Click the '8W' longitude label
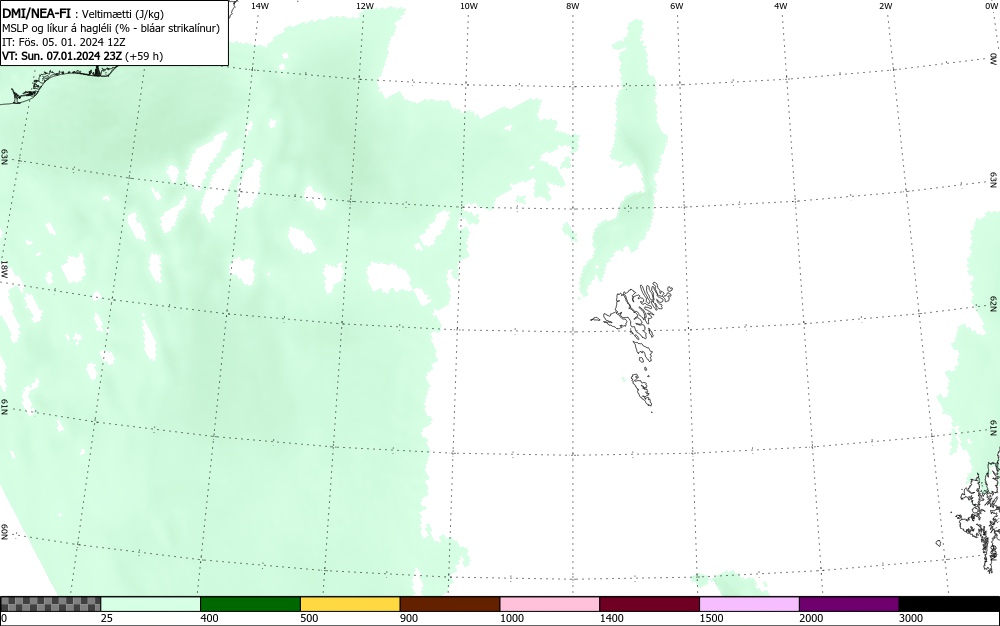Image resolution: width=1000 pixels, height=626 pixels. 573,6
